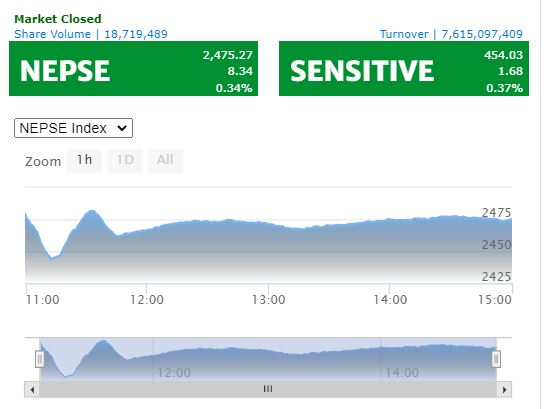Click the 2425 y-axis label

point(496,276)
